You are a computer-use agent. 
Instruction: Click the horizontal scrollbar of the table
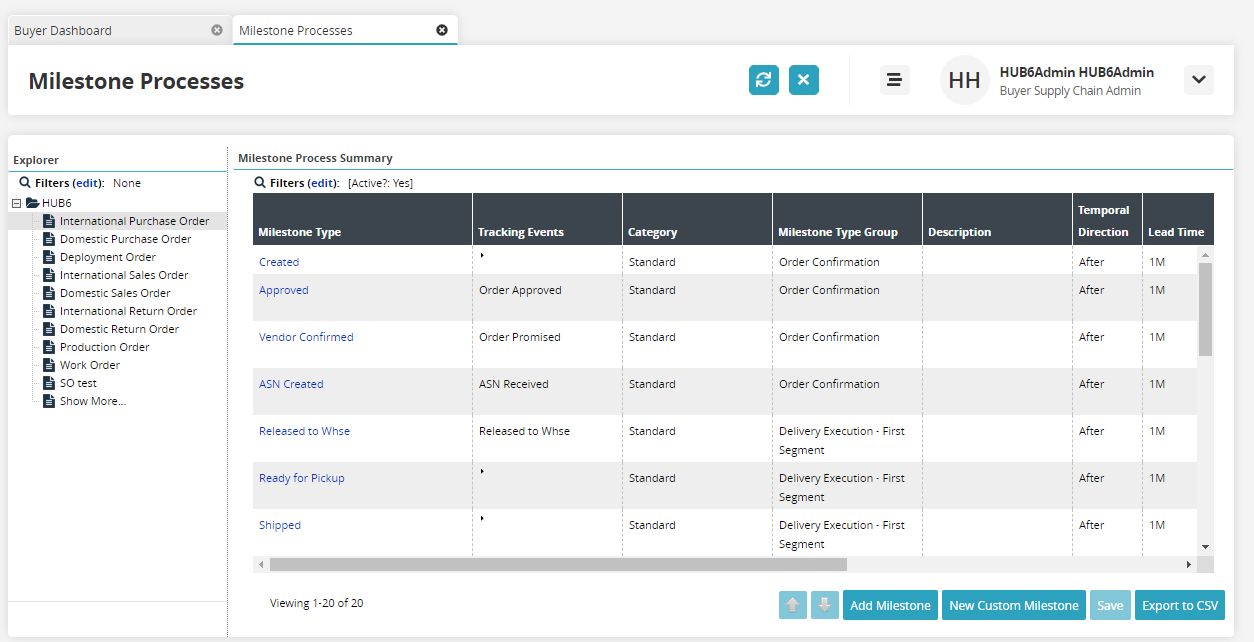(x=557, y=565)
